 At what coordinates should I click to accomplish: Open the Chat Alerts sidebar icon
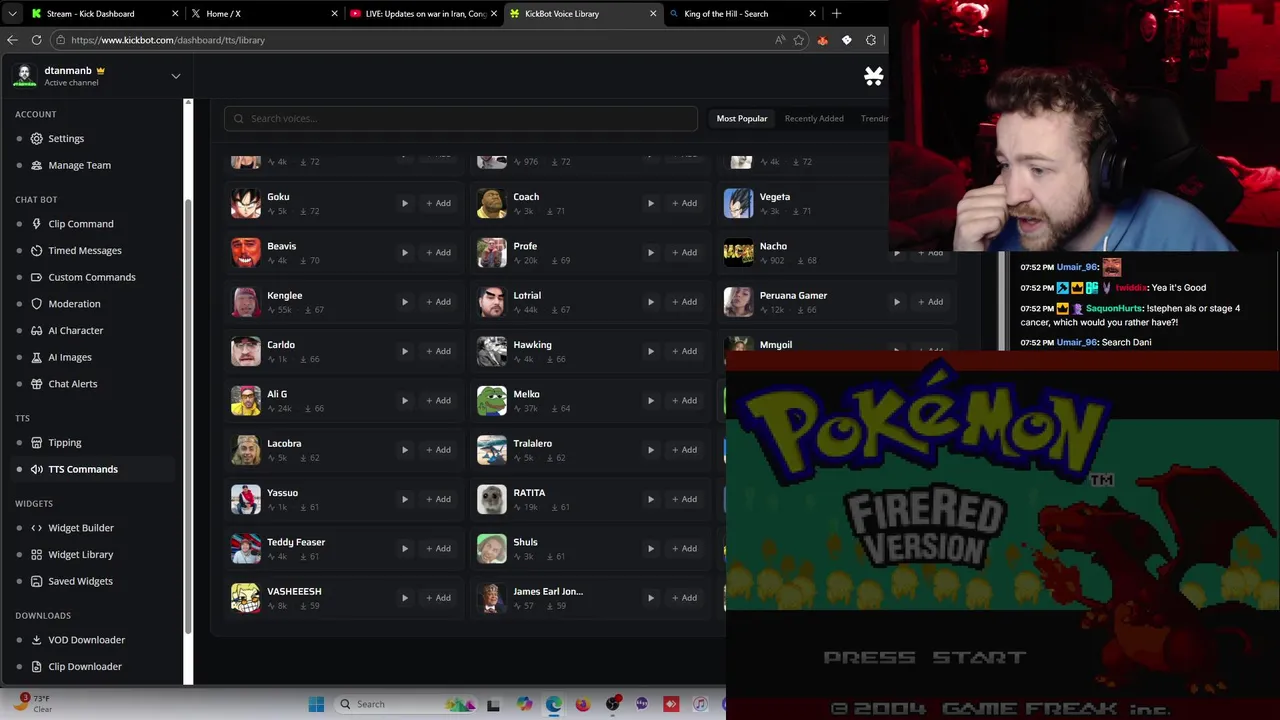click(x=37, y=384)
